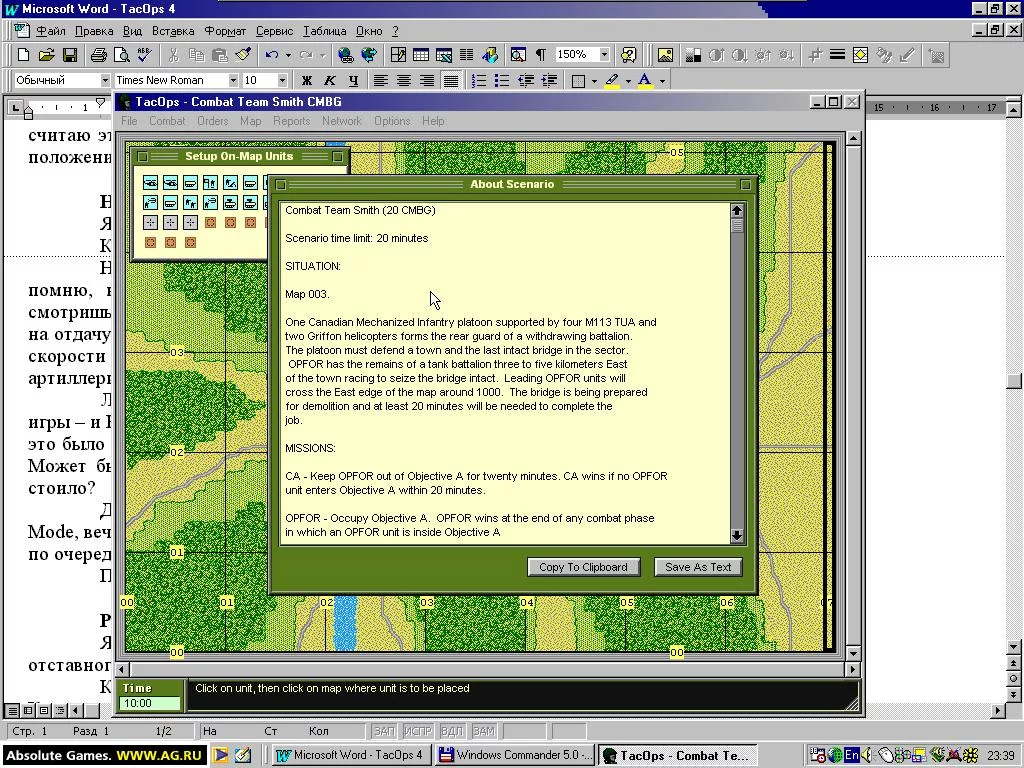This screenshot has height=768, width=1024.
Task: Toggle ЗАП indicator in Word status bar
Action: pos(385,731)
